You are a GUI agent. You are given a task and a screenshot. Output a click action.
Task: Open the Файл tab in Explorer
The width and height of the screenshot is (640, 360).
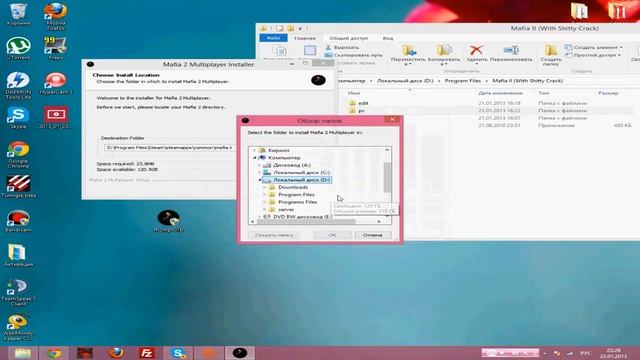click(x=273, y=38)
